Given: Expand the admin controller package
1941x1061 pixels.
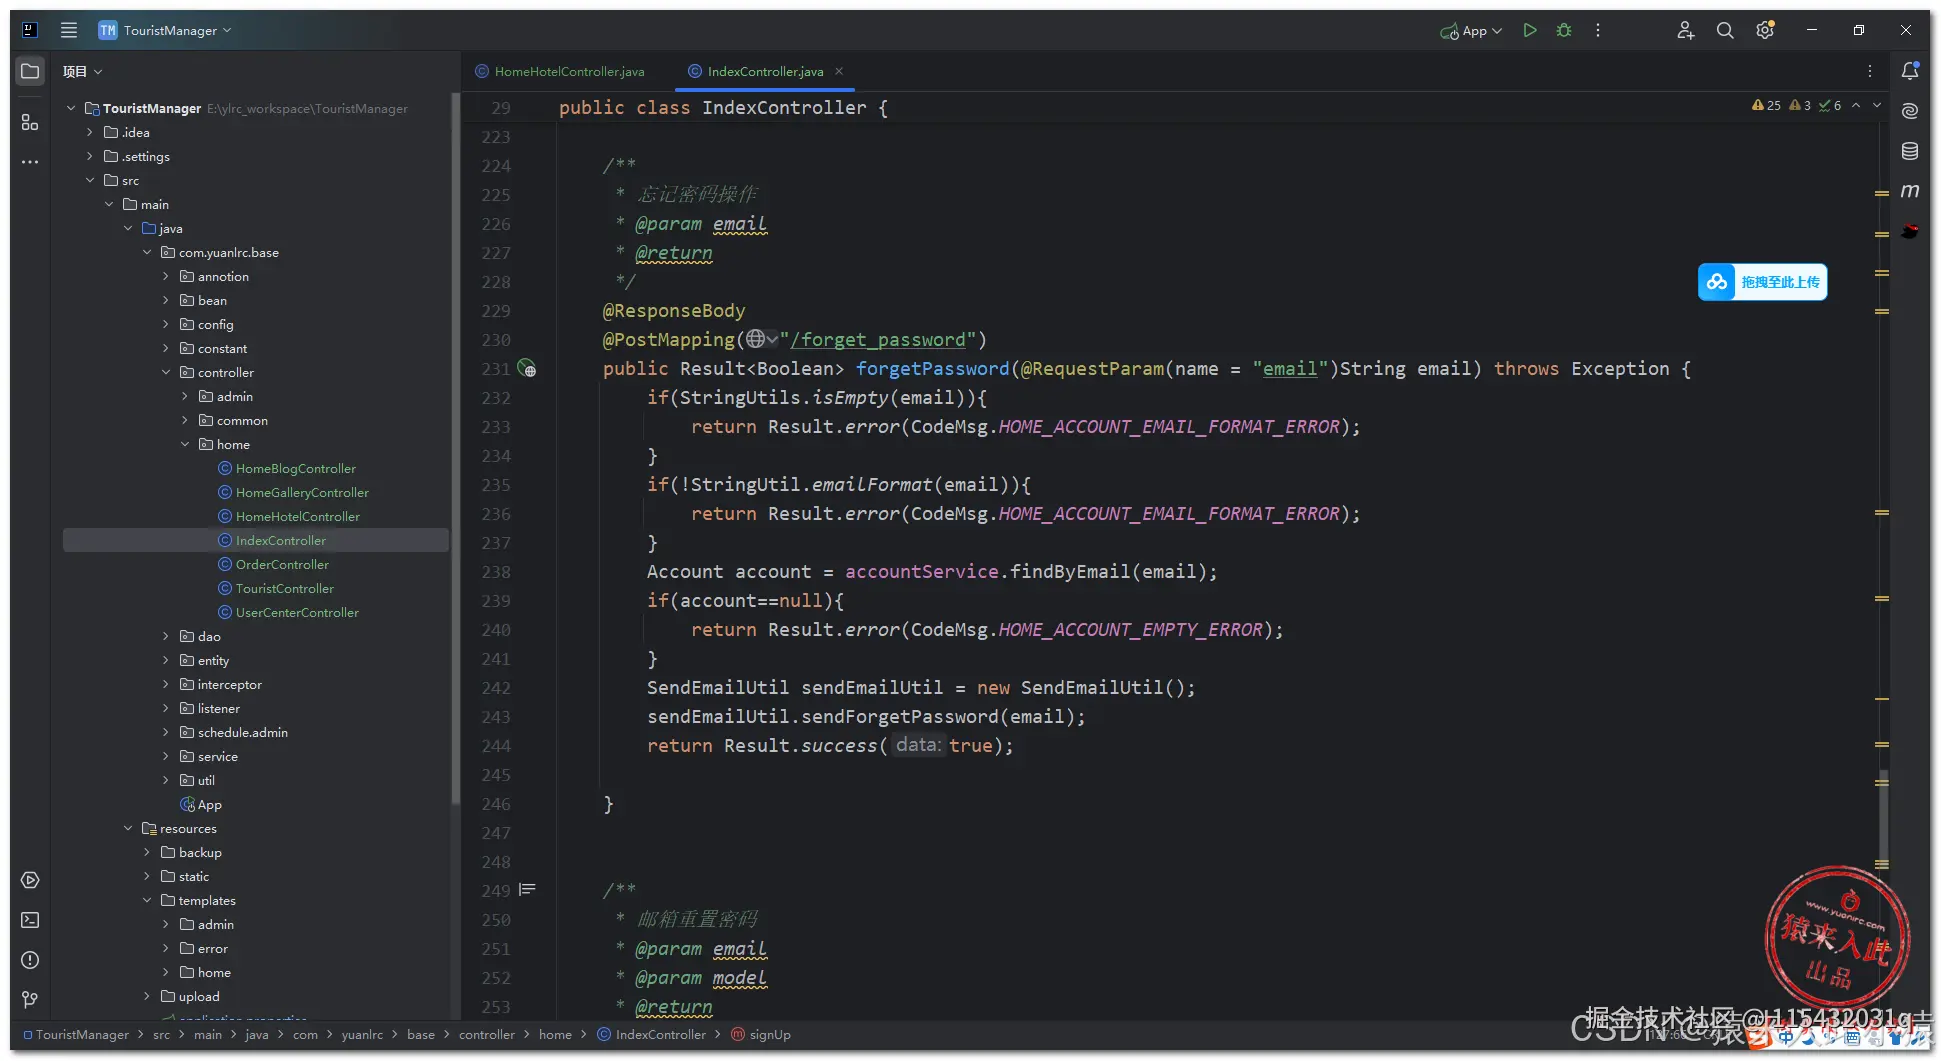Looking at the screenshot, I should [185, 396].
